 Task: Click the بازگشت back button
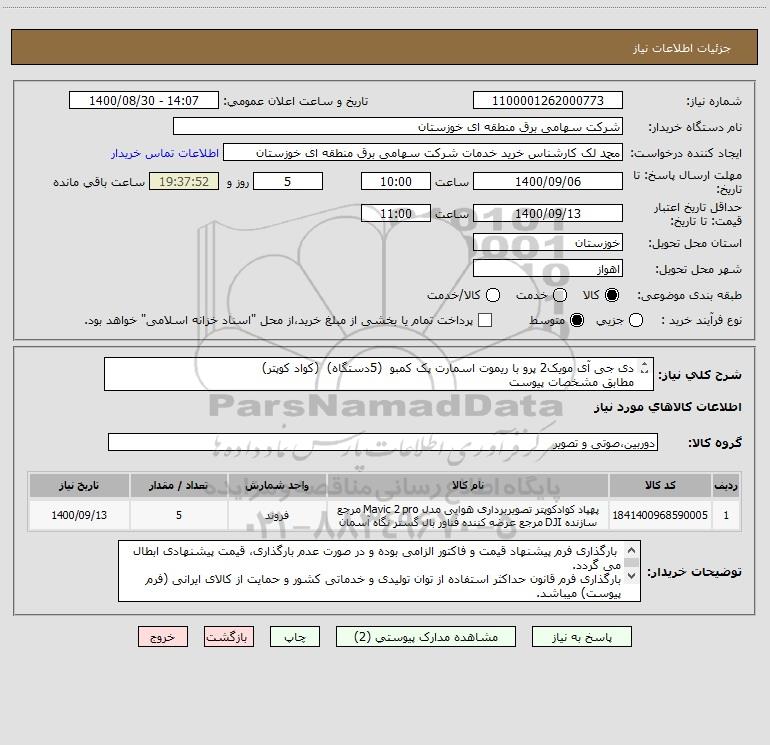coord(229,637)
